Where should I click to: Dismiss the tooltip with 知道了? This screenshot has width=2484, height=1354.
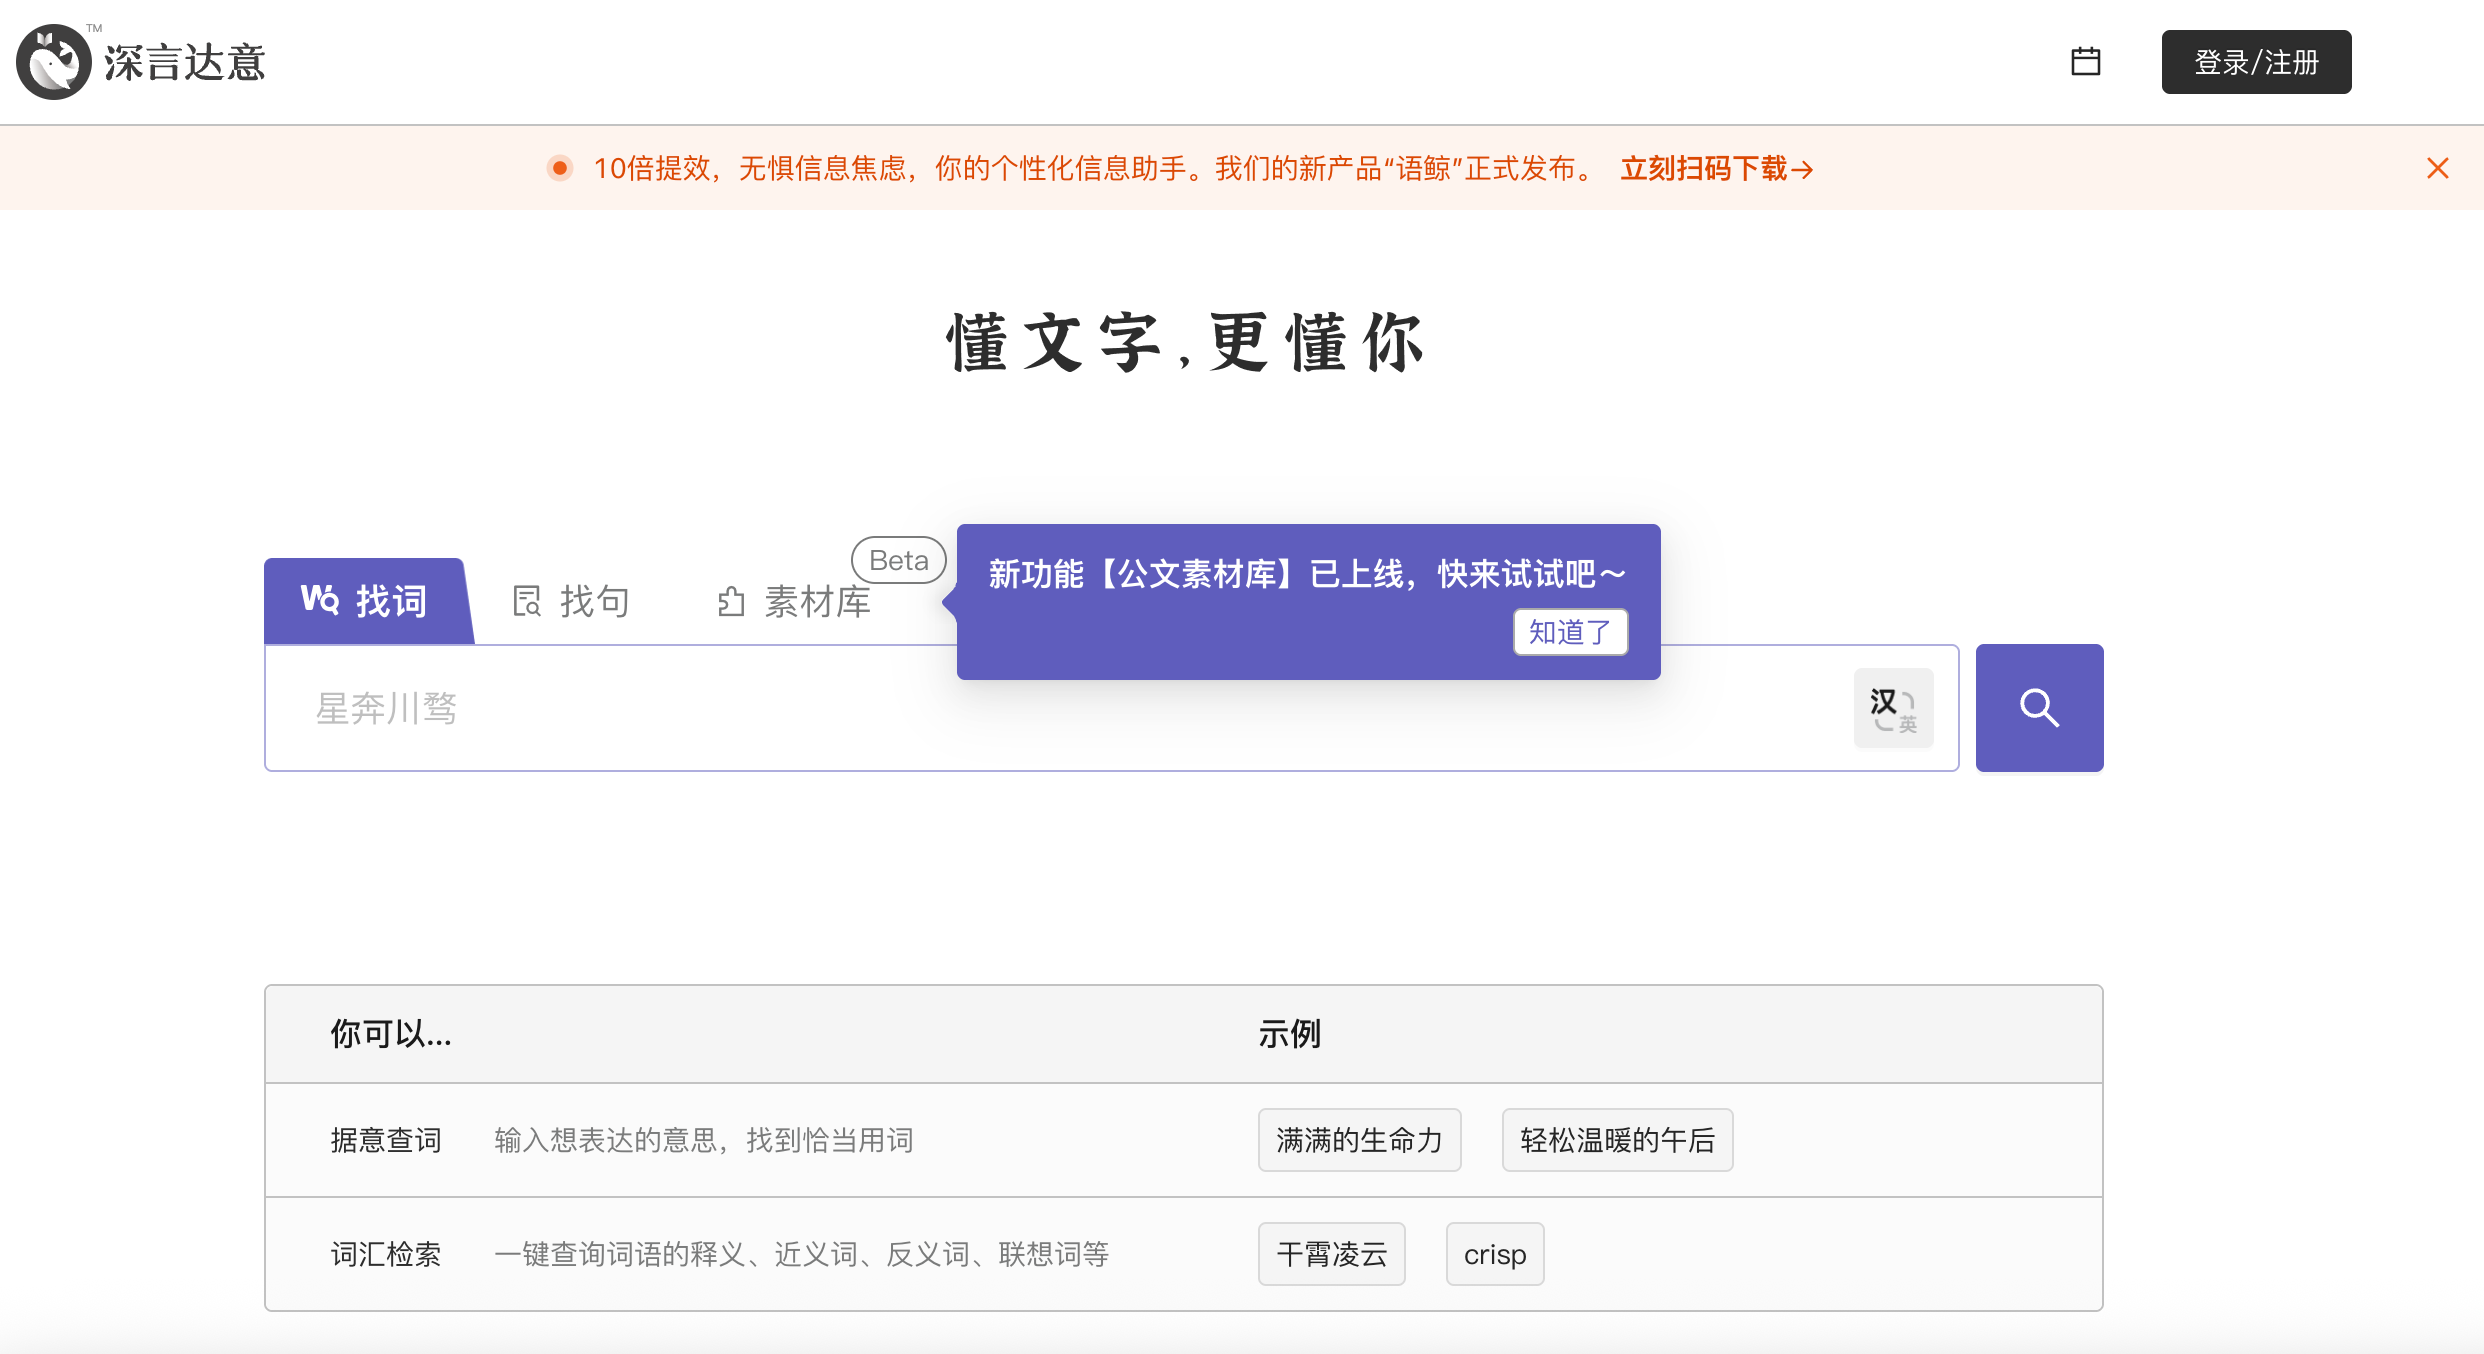click(1569, 632)
